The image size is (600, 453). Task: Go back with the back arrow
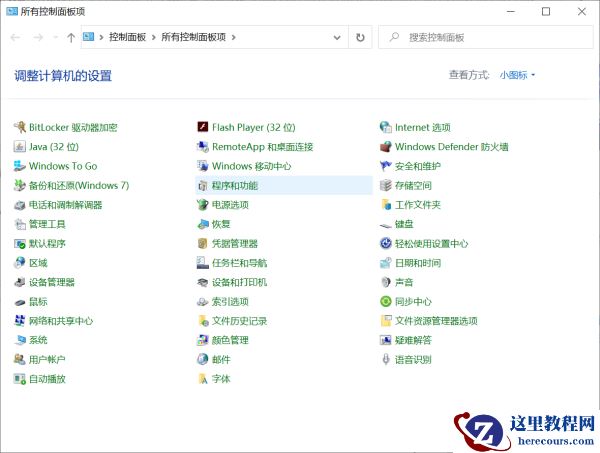click(16, 37)
